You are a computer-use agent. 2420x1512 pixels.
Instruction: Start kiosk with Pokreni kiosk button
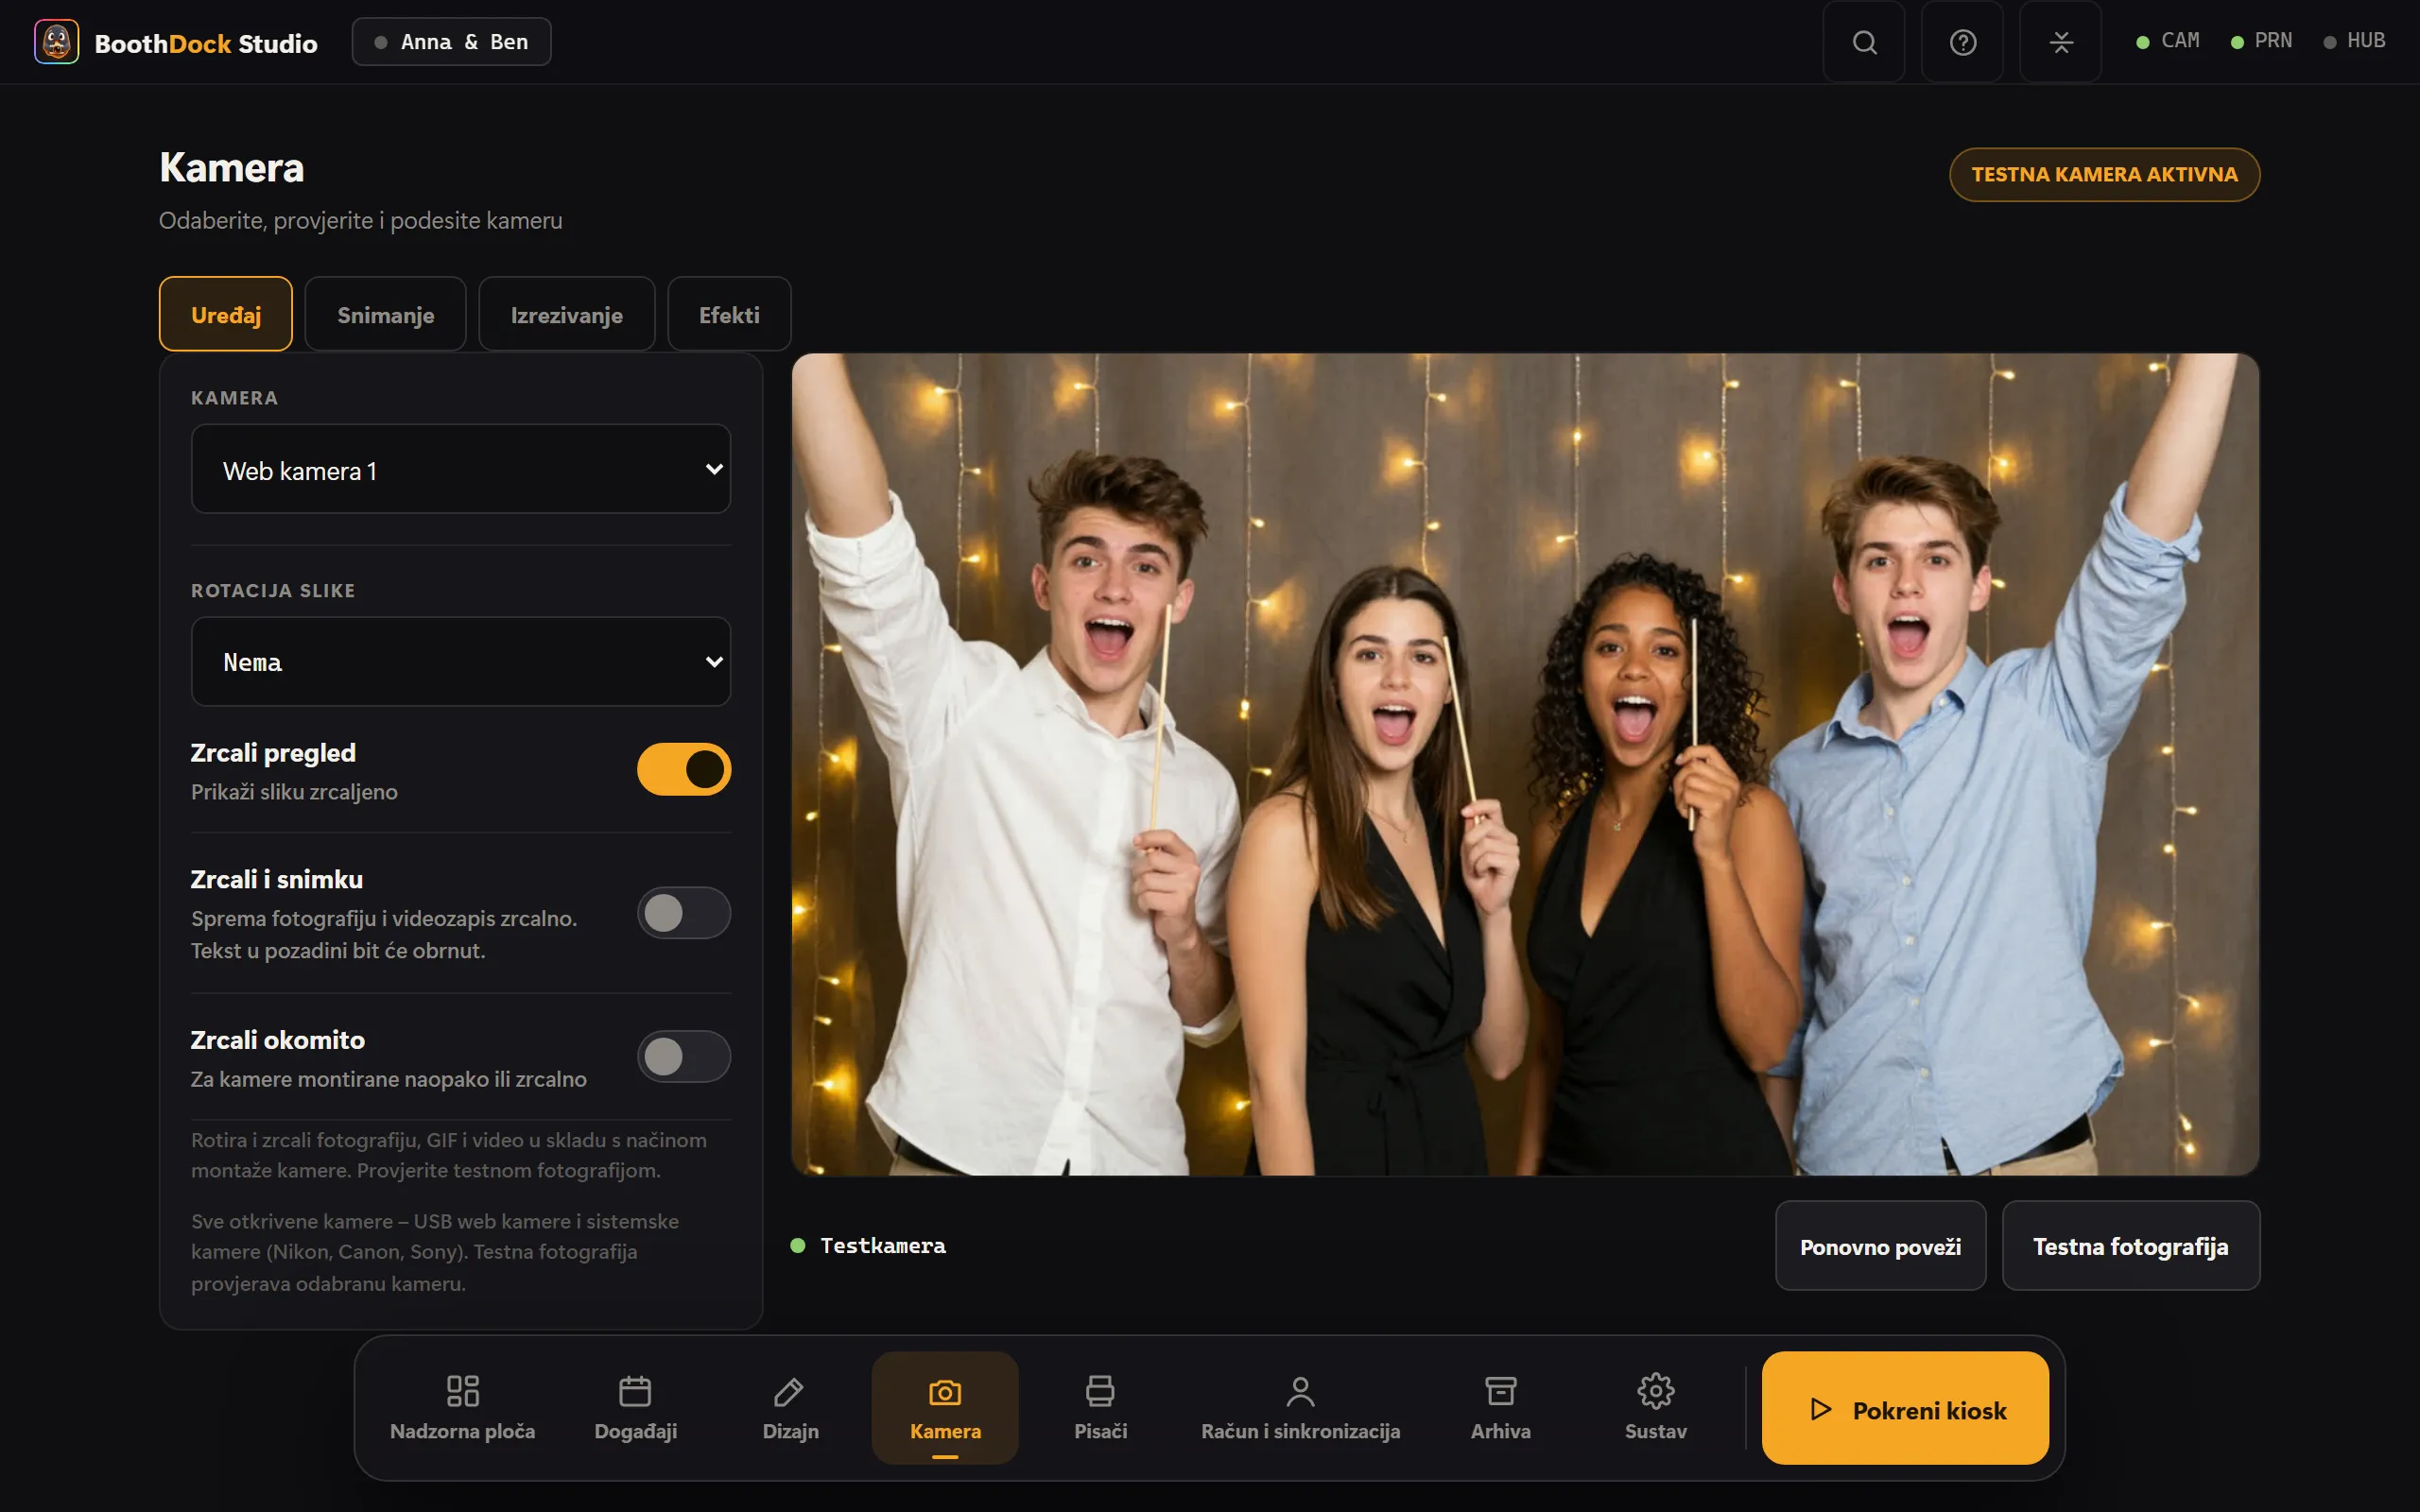point(1905,1408)
